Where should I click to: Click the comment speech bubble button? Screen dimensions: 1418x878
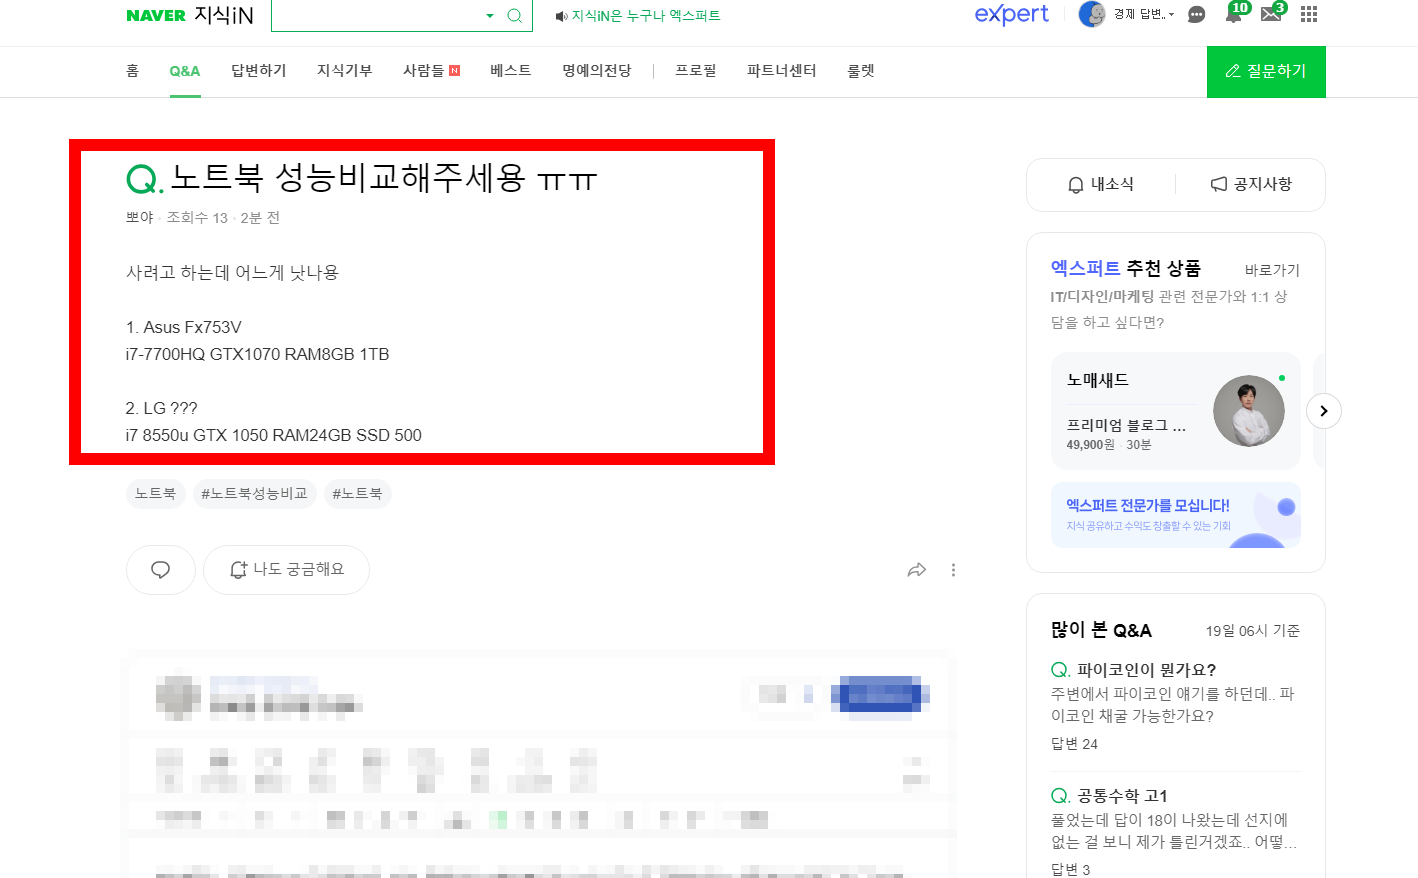point(160,570)
